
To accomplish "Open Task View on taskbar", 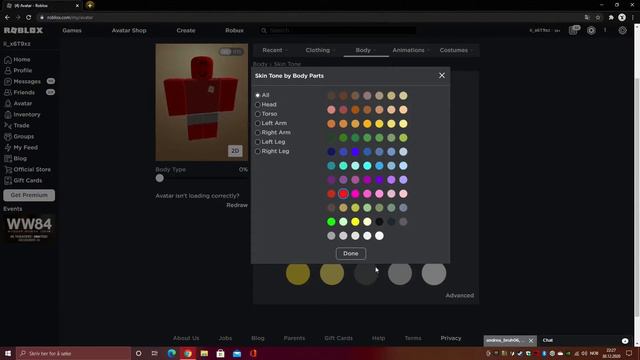I will 155,353.
